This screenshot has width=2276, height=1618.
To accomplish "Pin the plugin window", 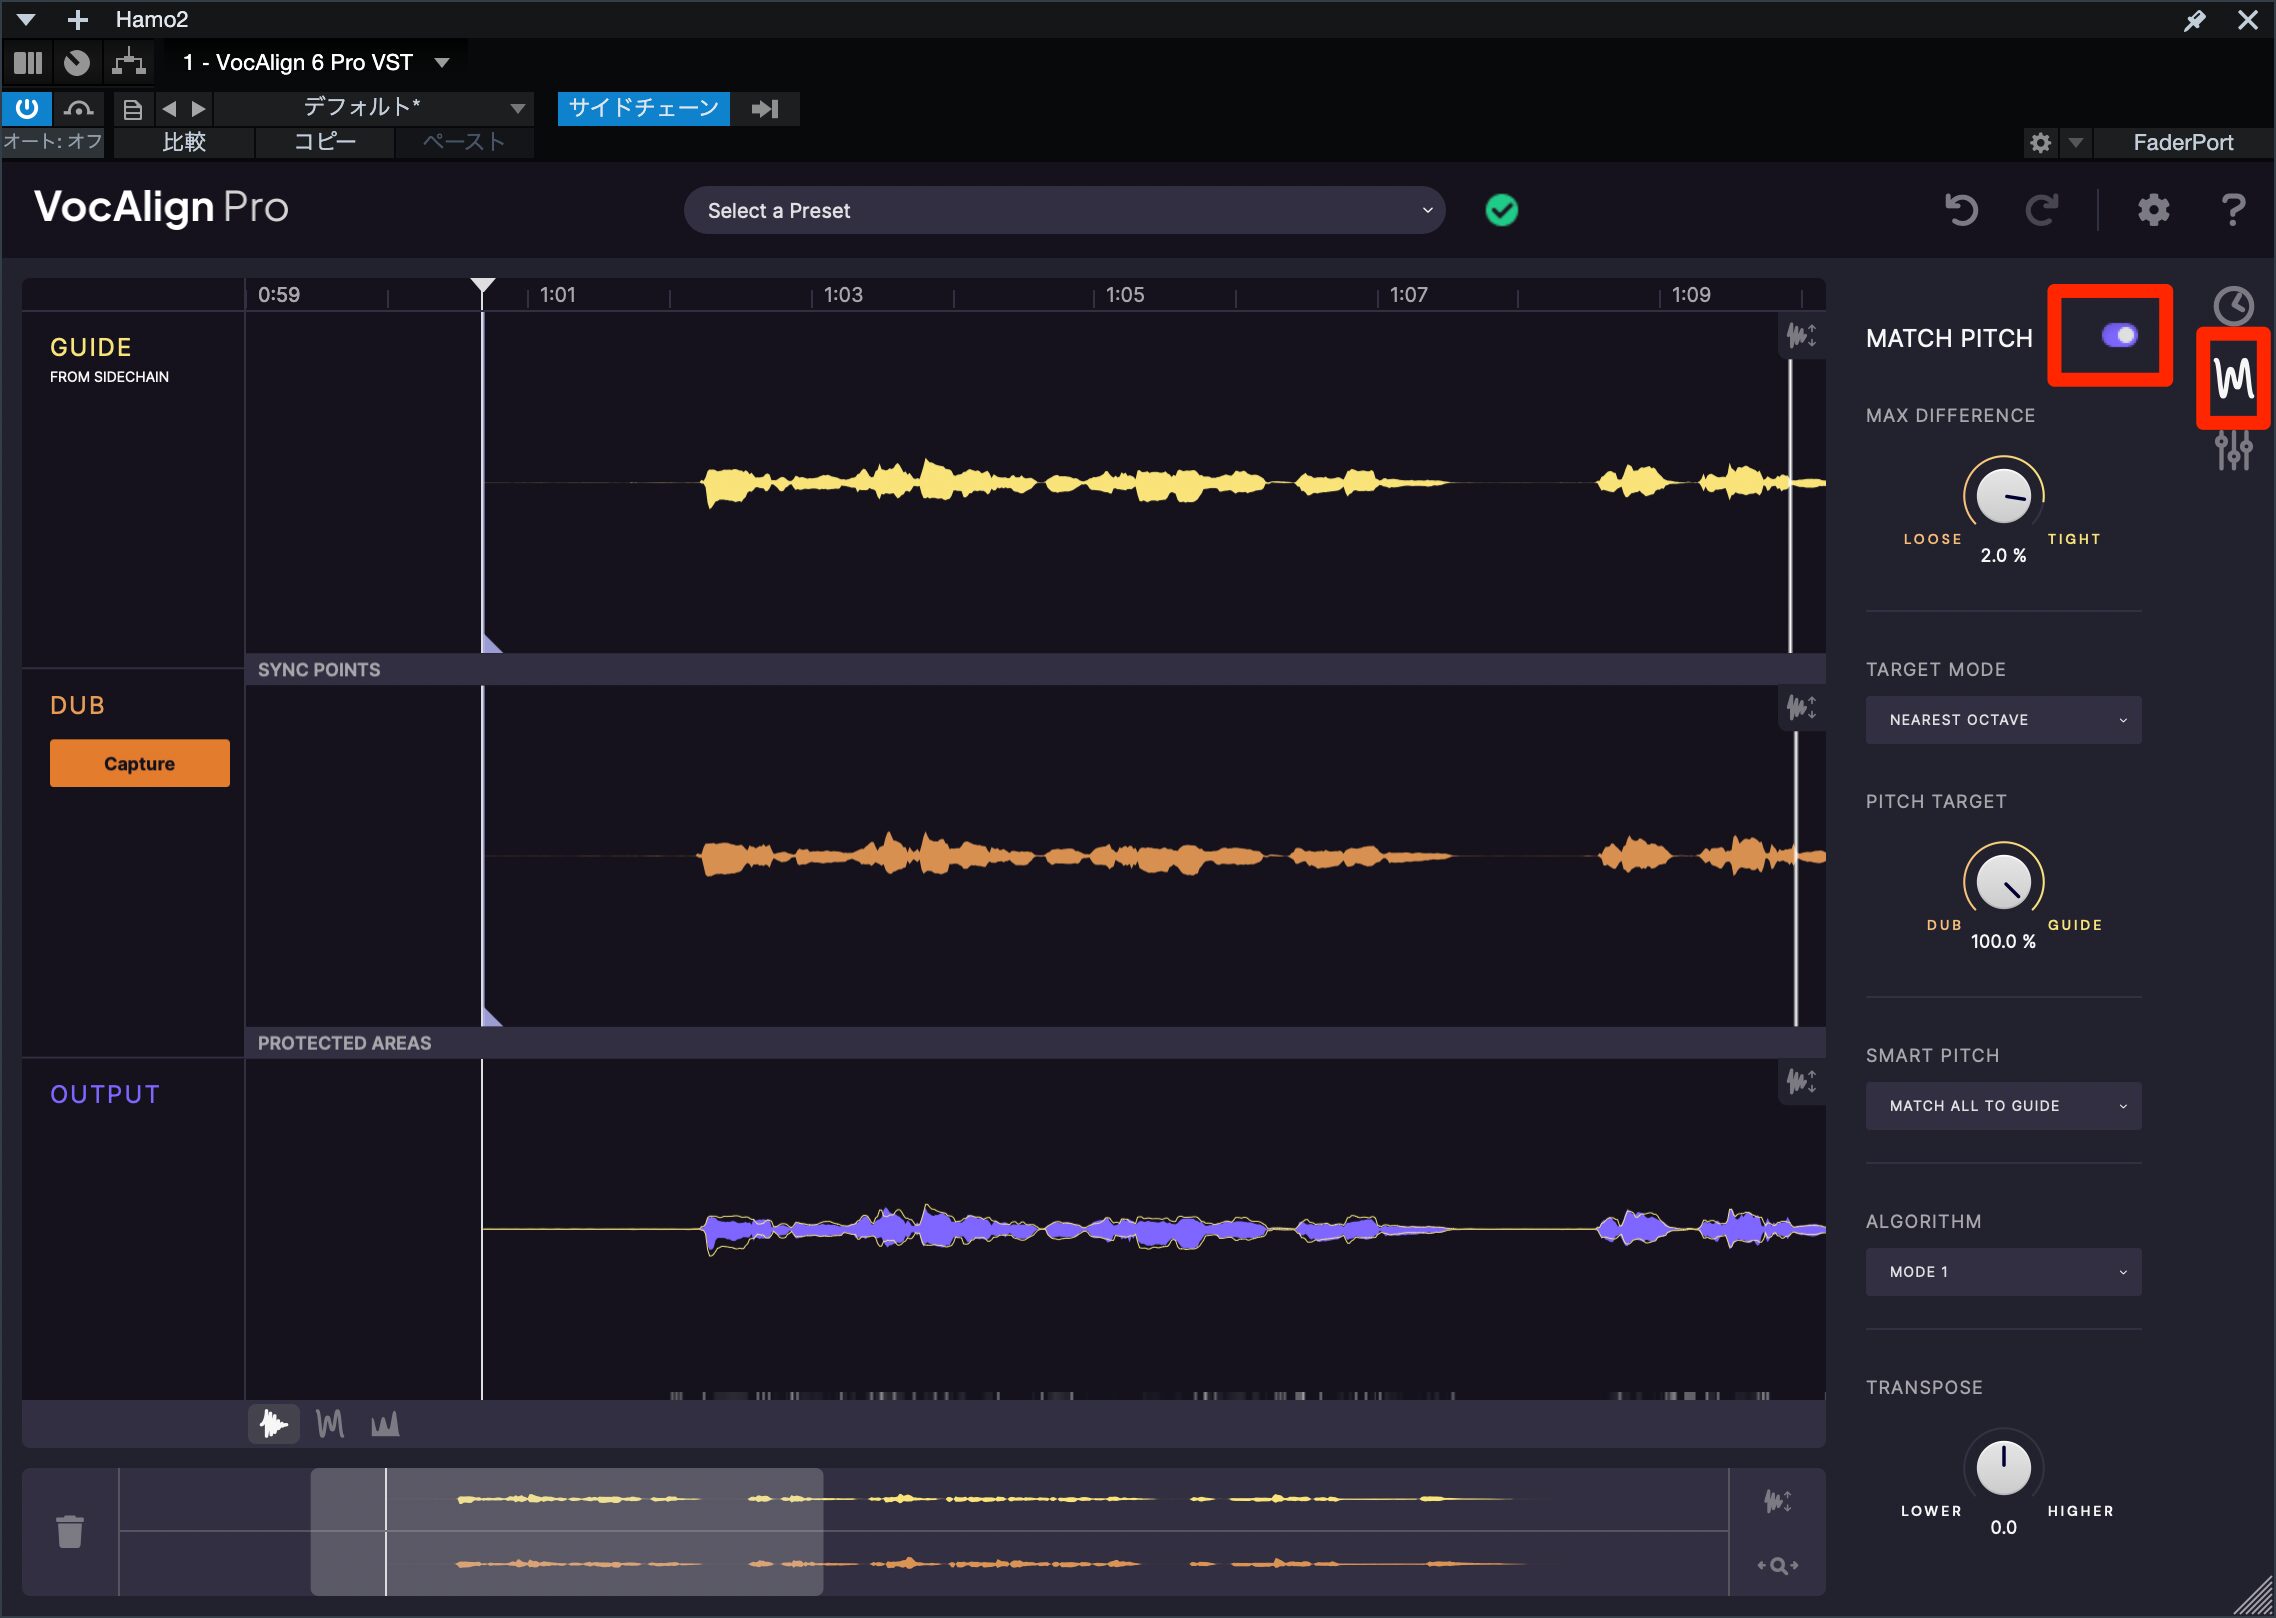I will (x=2195, y=19).
